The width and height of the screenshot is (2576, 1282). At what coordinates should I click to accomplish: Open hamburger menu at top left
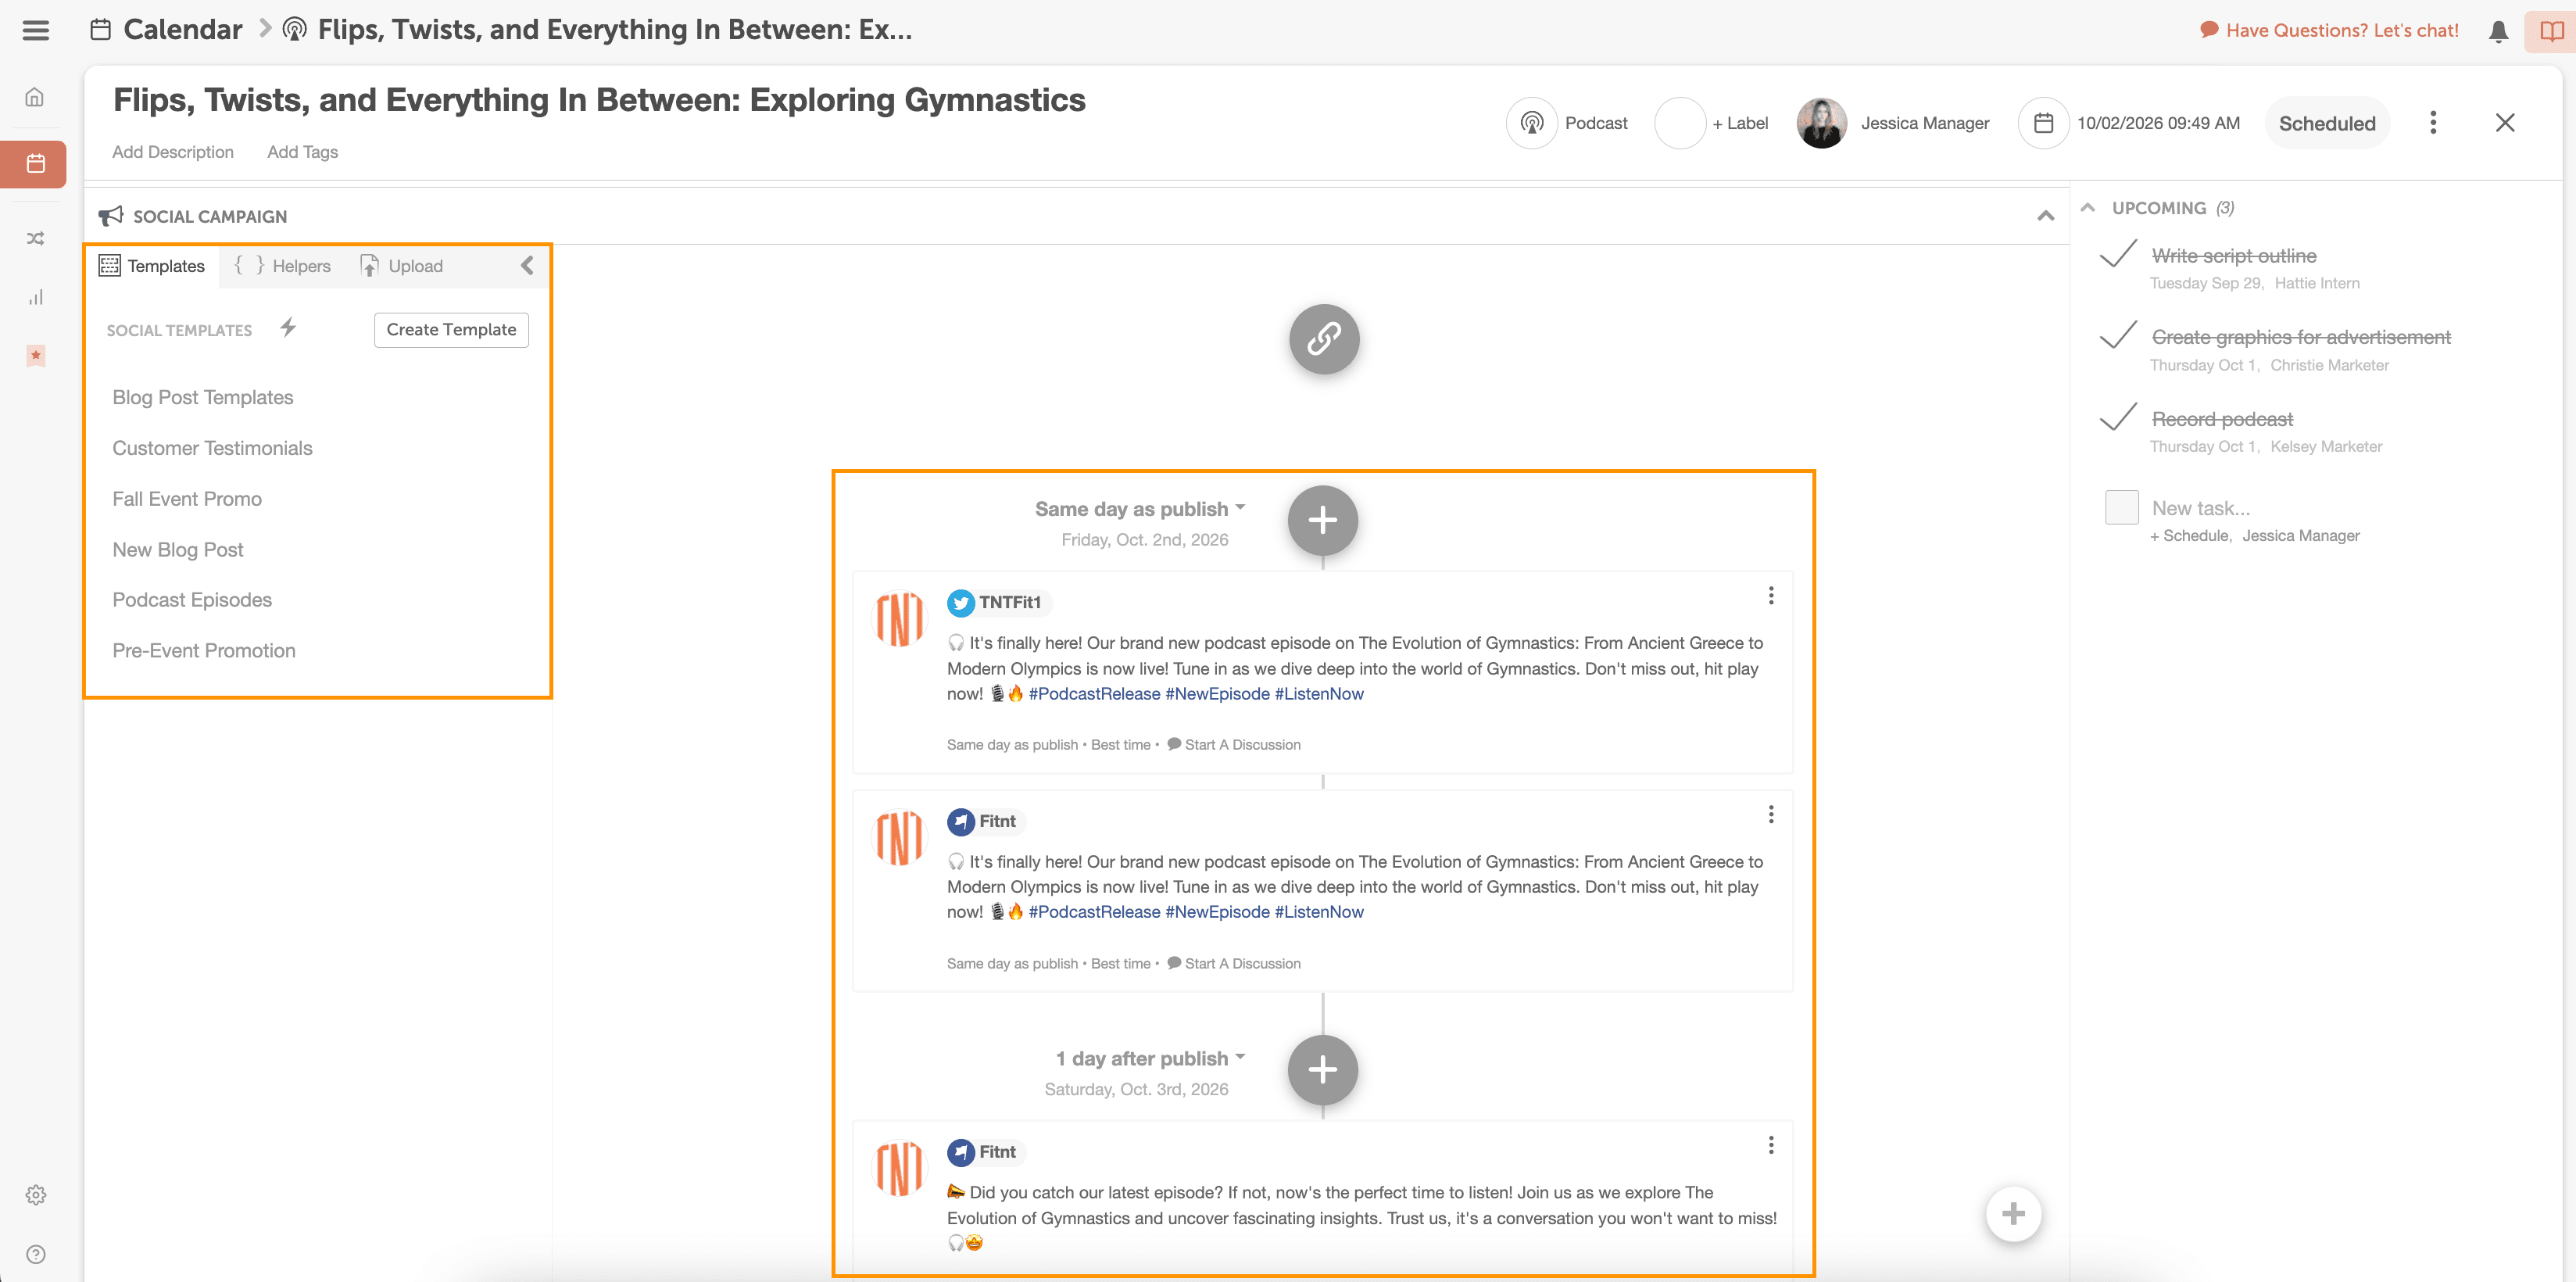35,30
